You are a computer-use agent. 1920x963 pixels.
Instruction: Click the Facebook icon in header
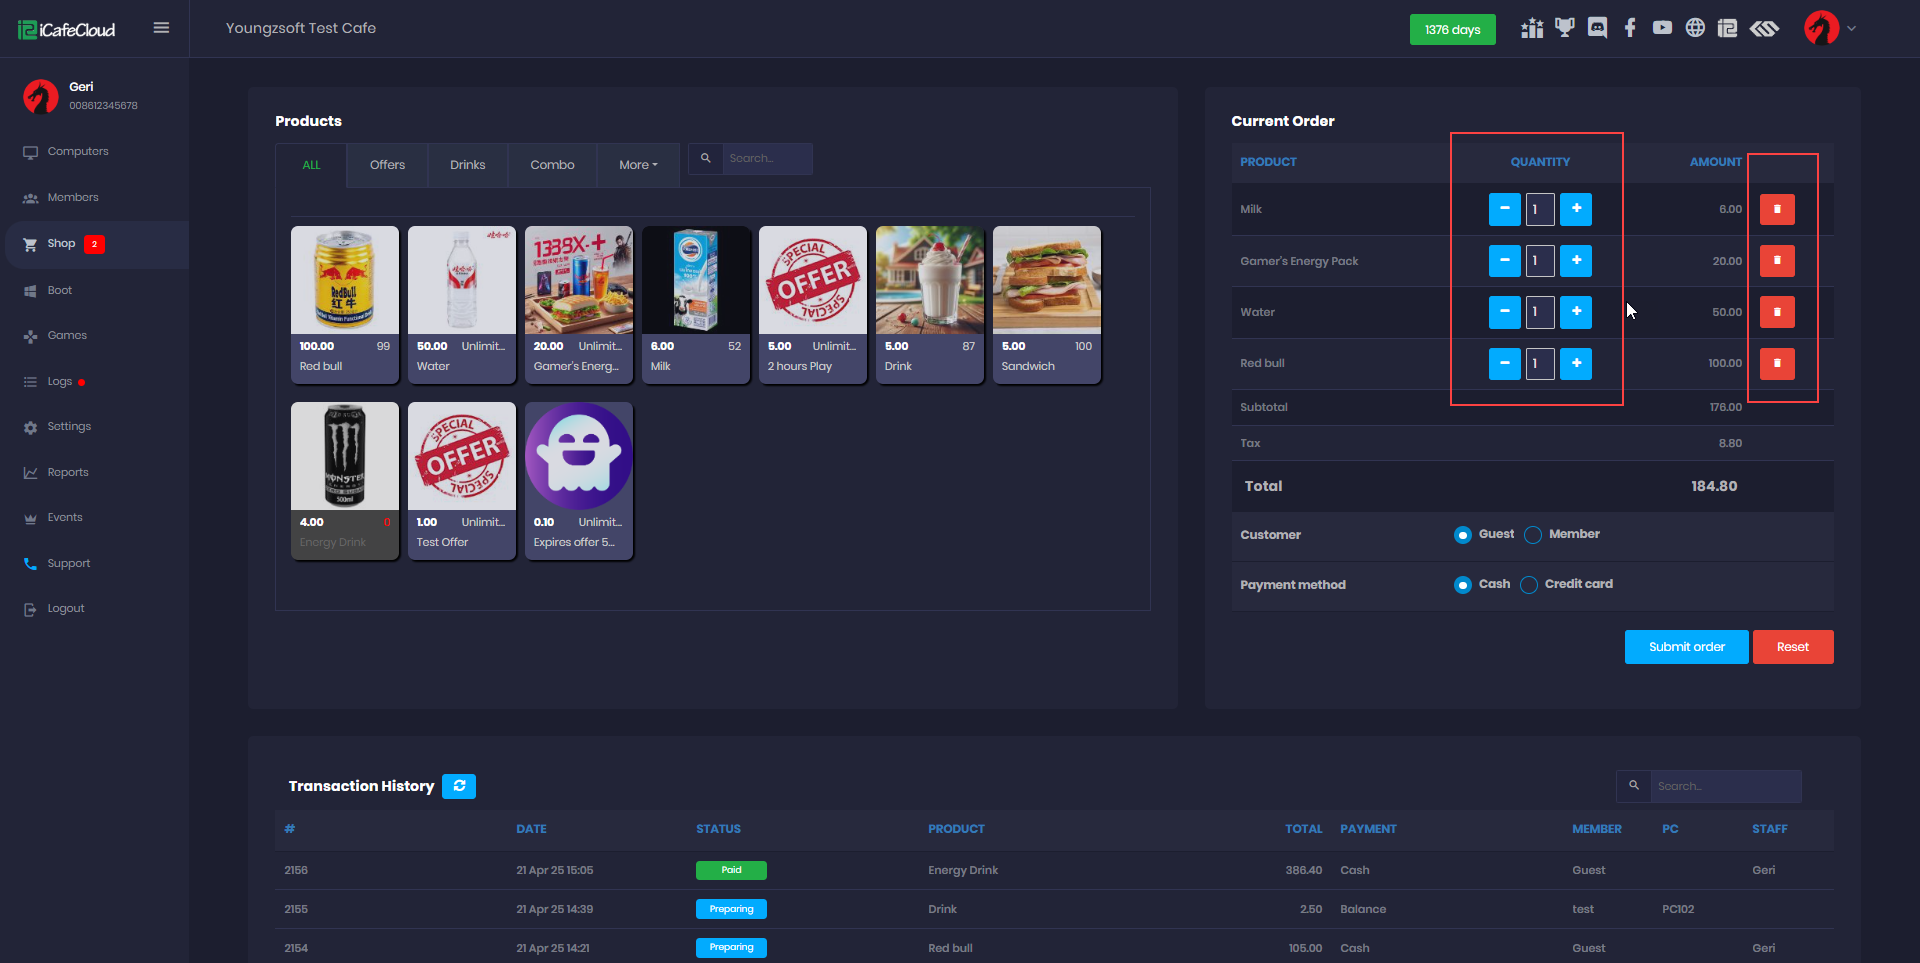(1630, 28)
